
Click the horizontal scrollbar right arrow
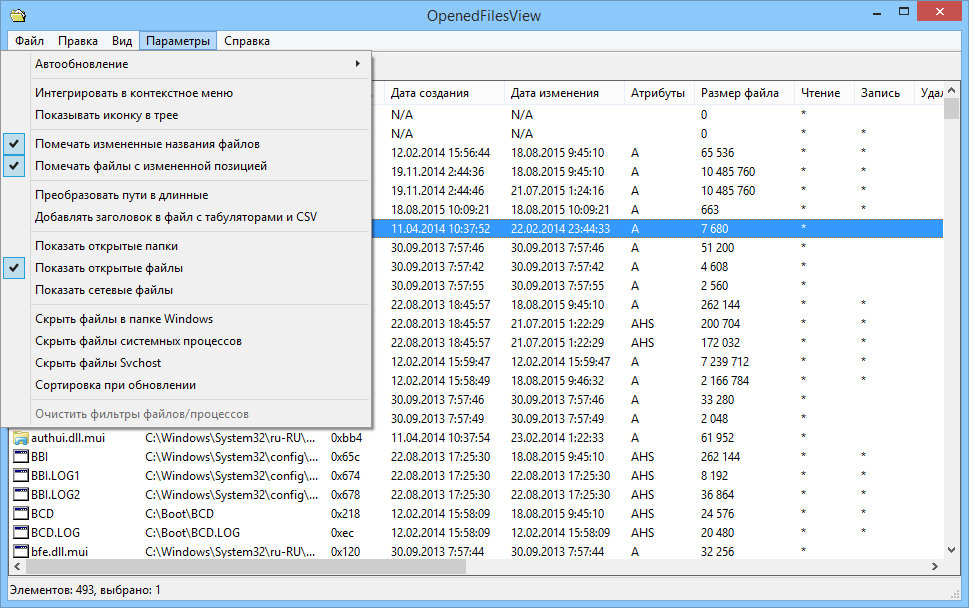click(x=934, y=566)
